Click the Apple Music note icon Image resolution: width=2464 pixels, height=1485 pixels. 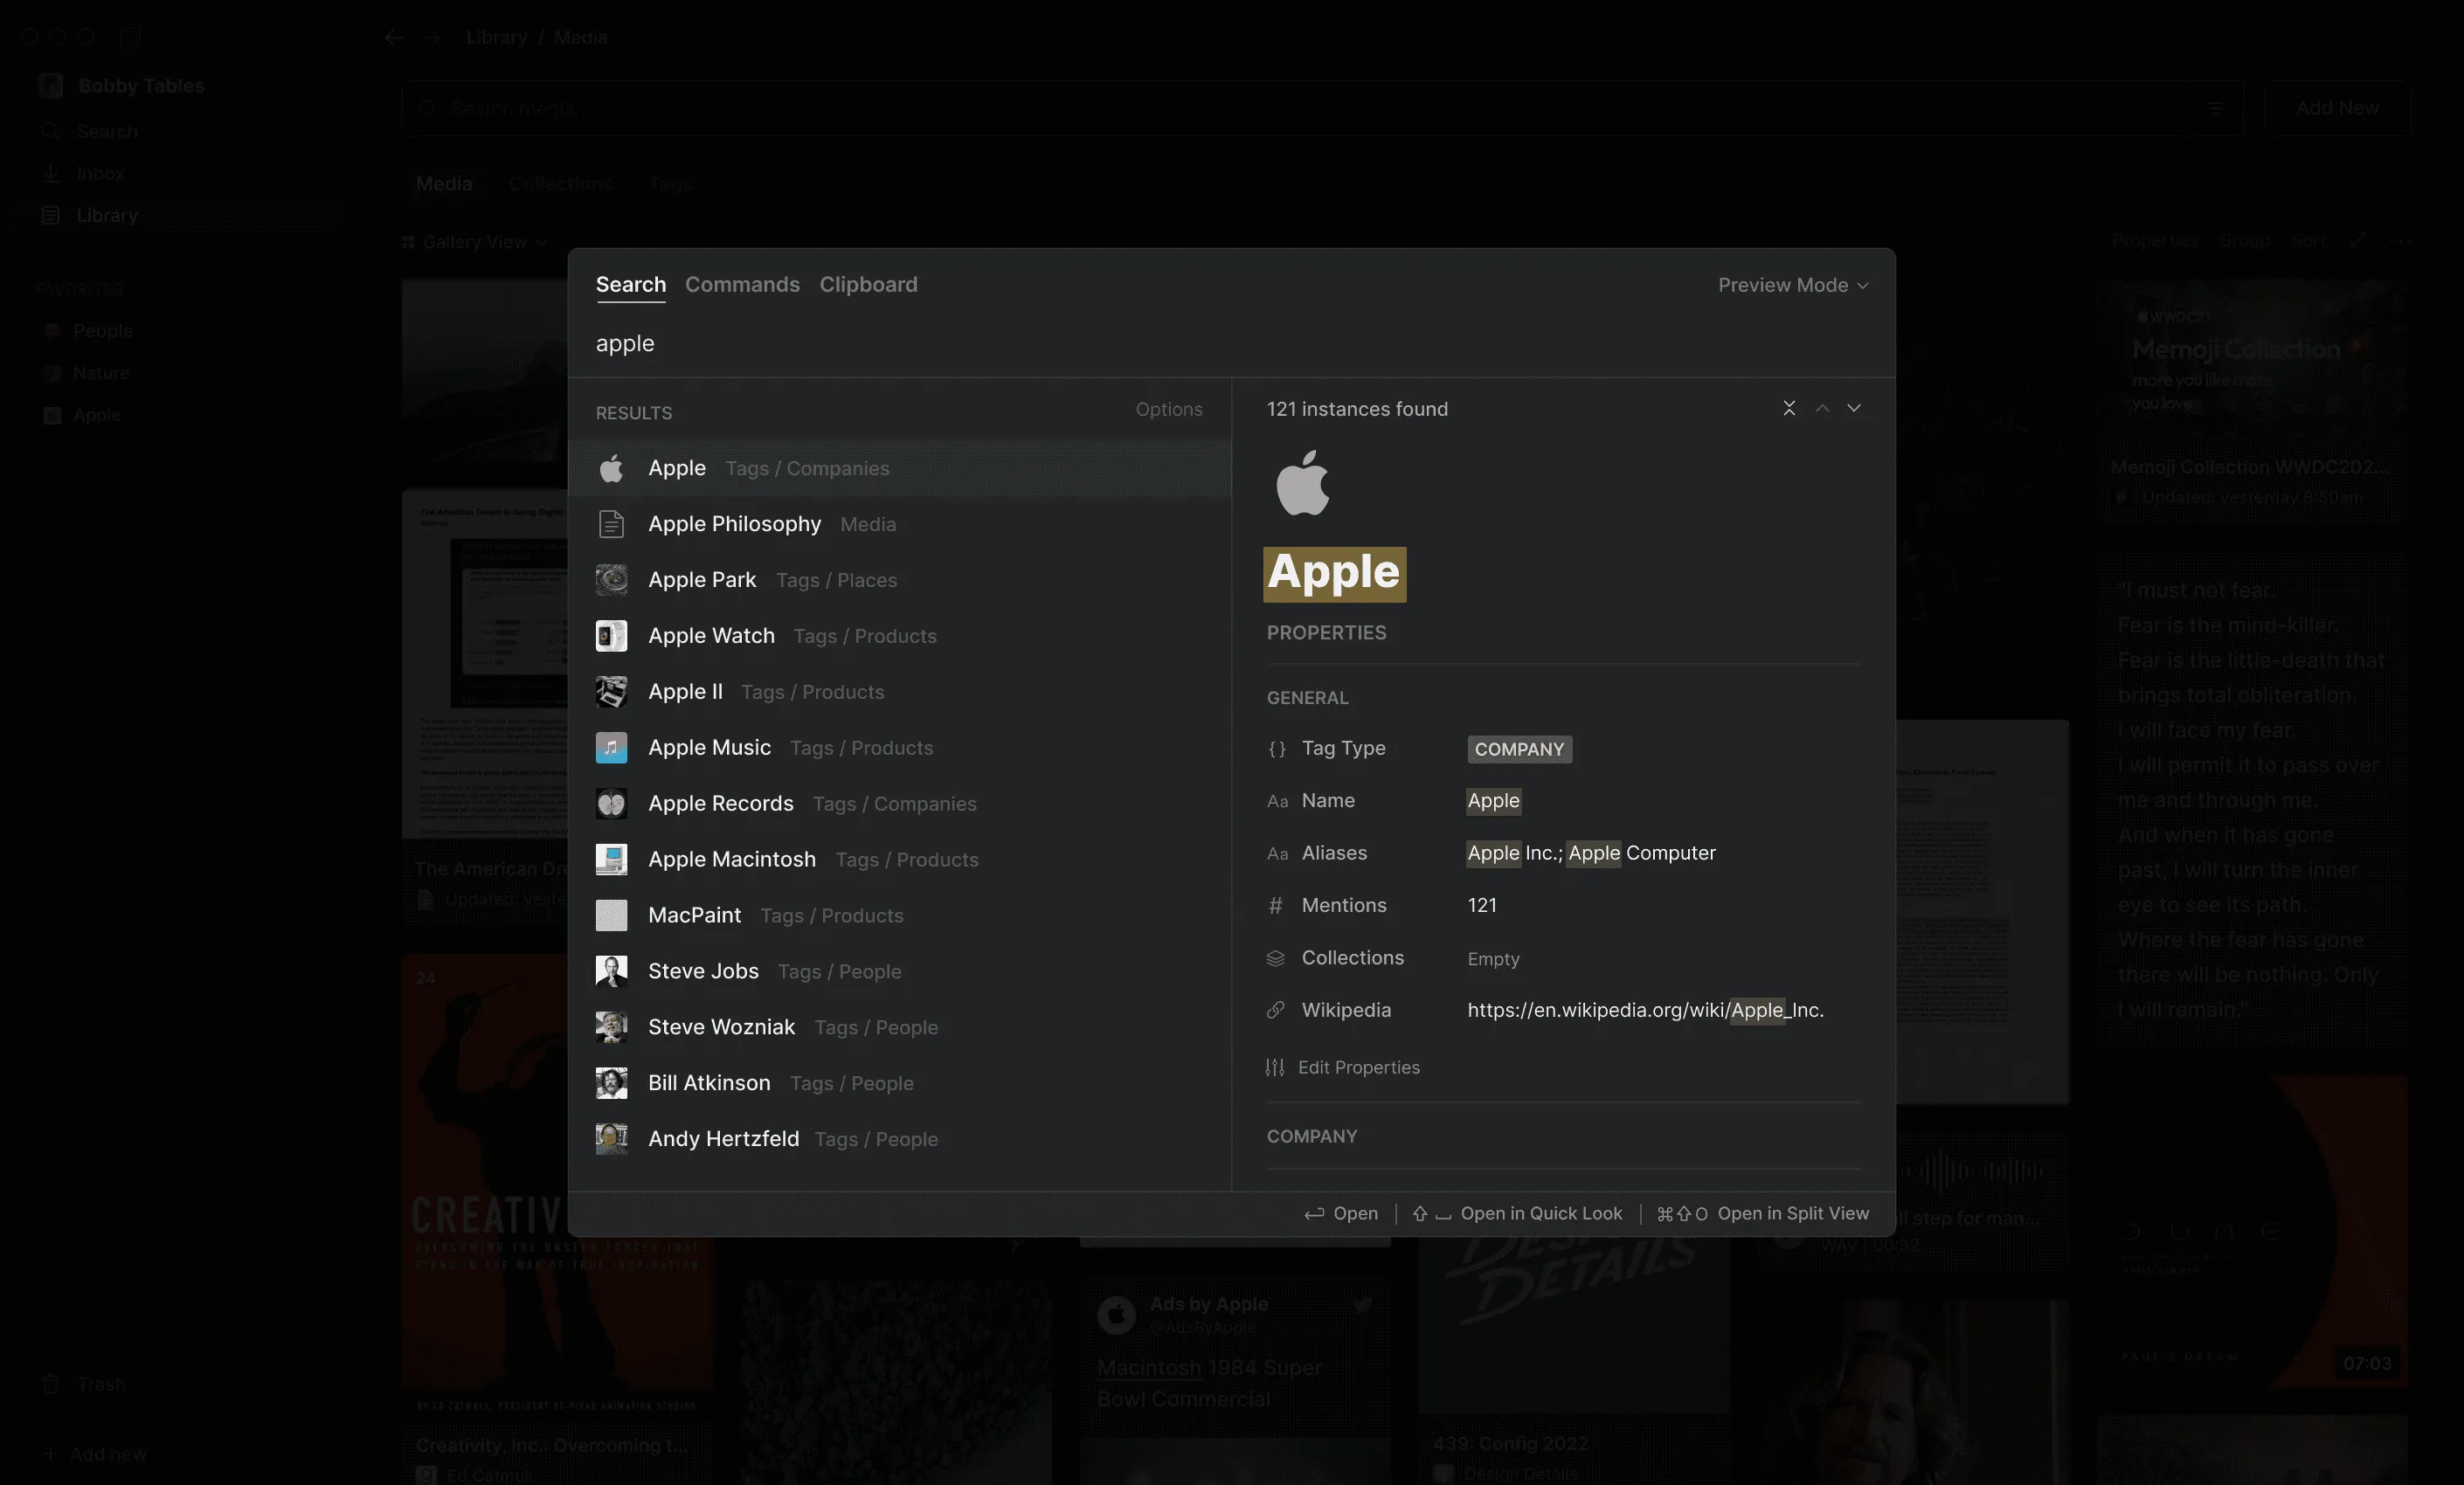[x=611, y=748]
